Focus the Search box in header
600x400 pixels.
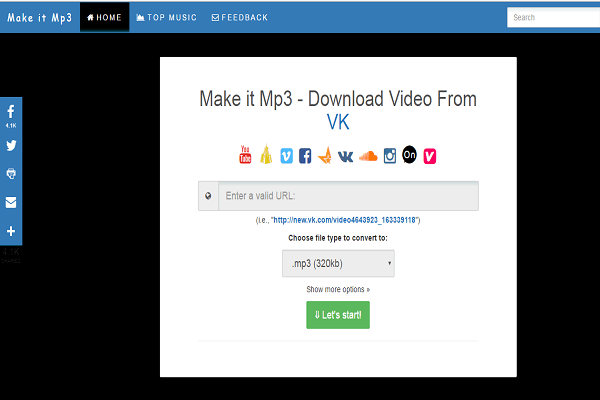(x=553, y=17)
